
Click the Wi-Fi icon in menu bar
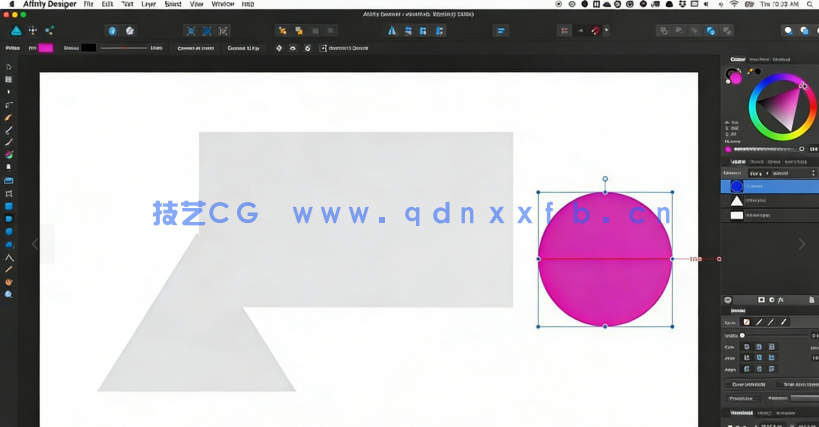[x=734, y=4]
